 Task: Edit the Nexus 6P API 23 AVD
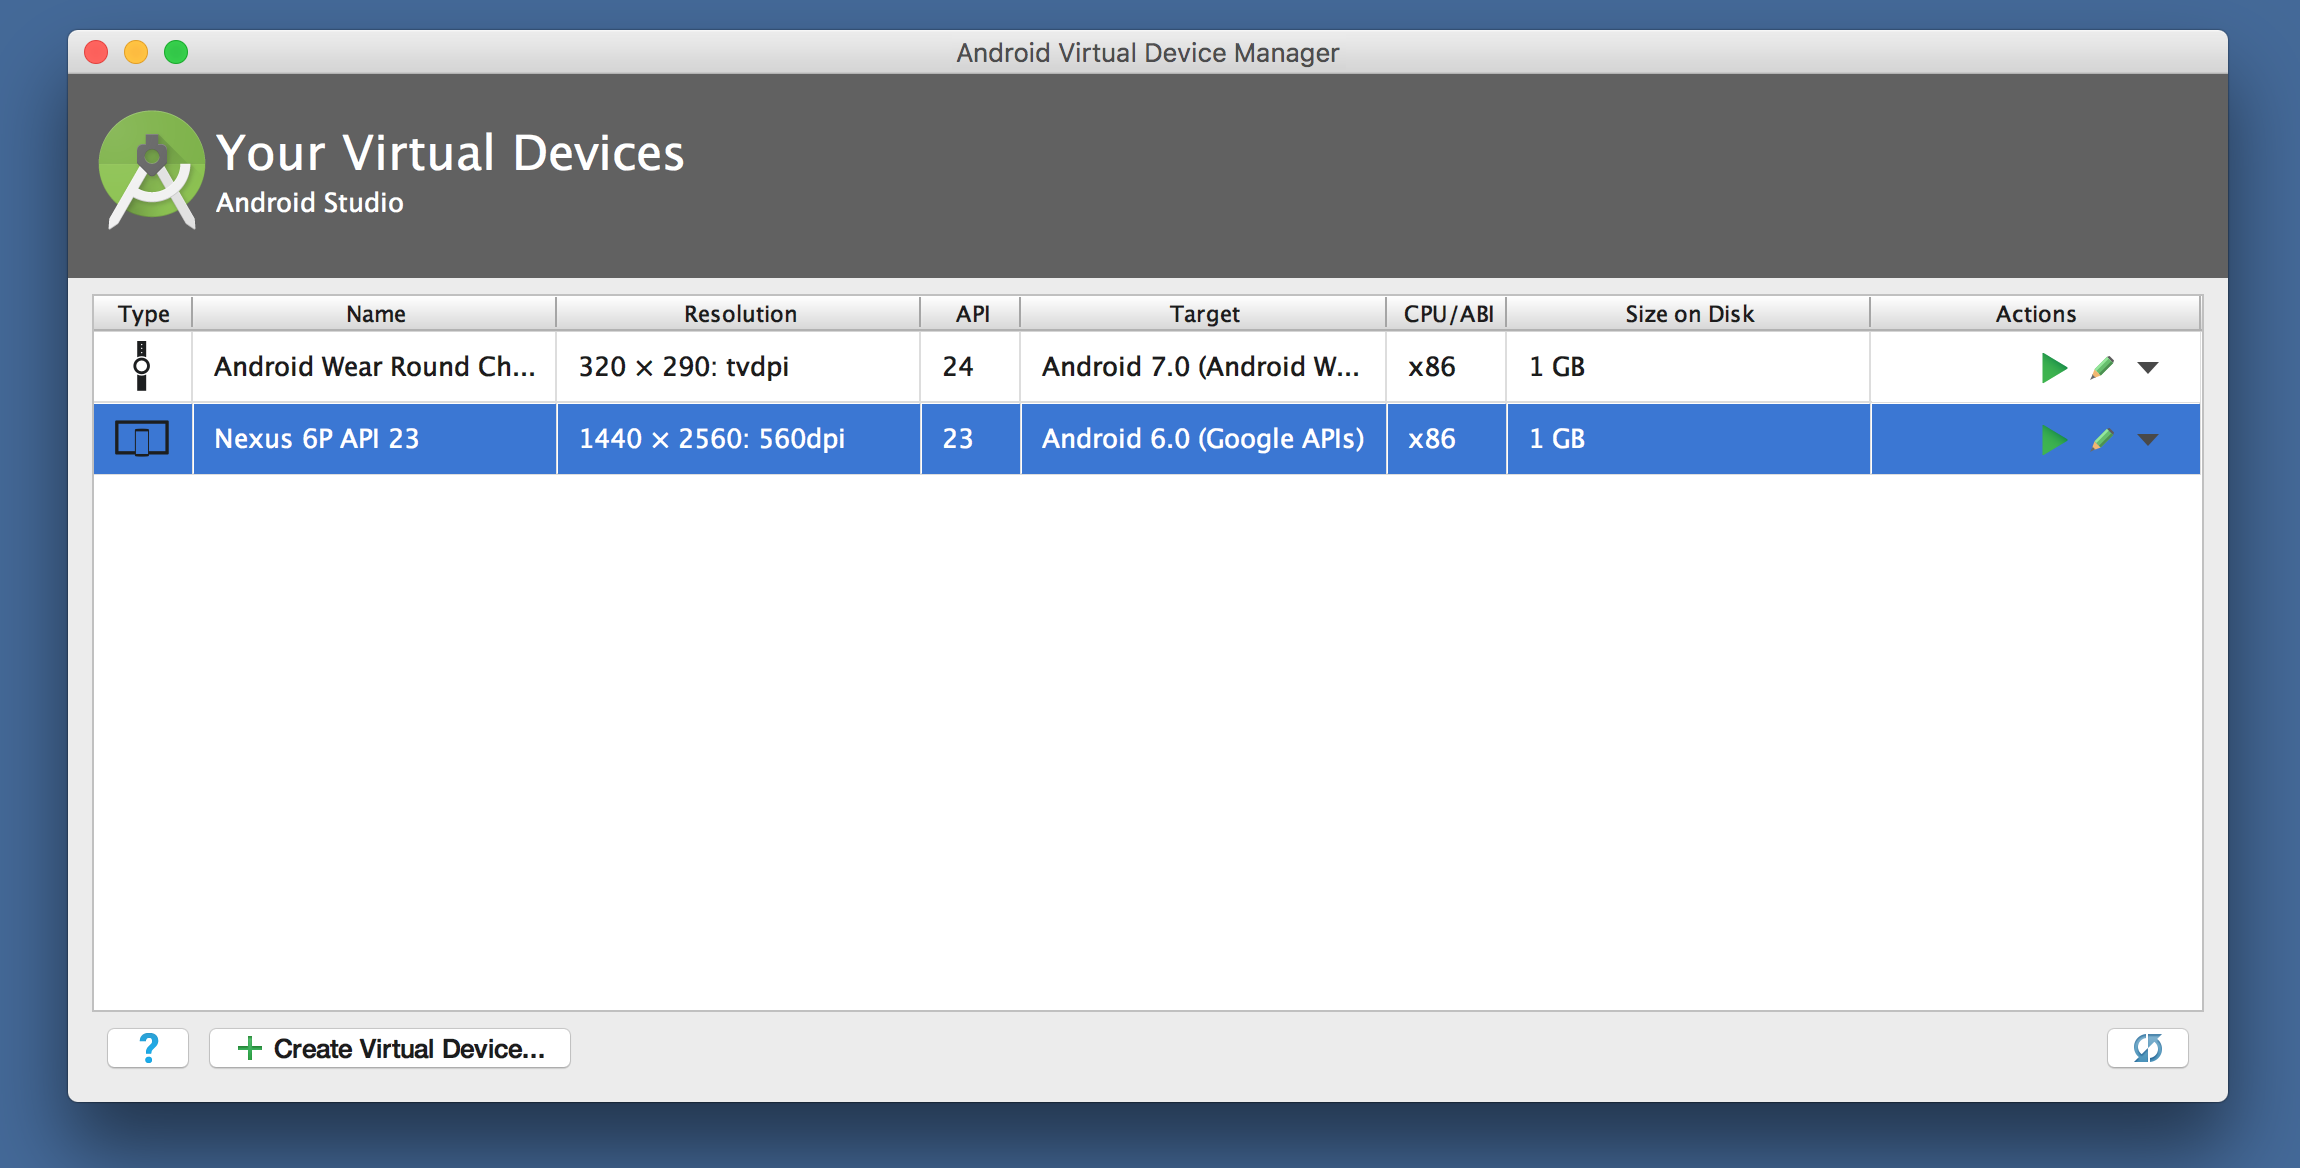click(2102, 440)
